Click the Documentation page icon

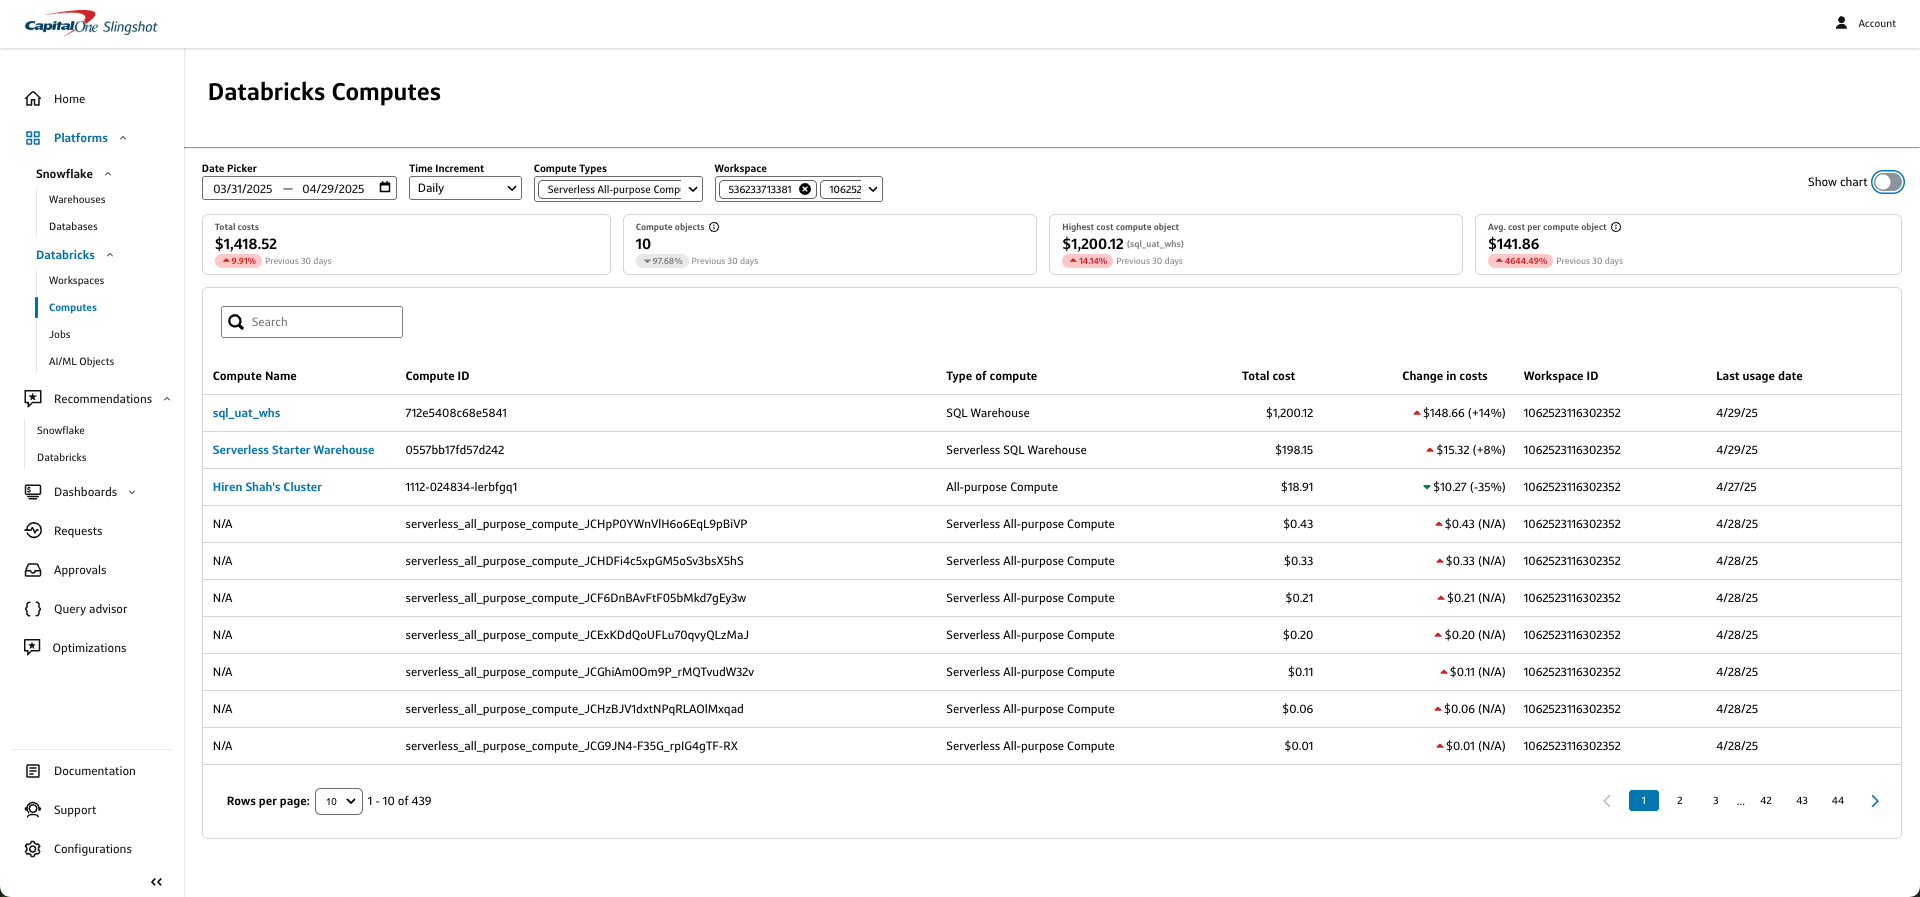(x=33, y=771)
